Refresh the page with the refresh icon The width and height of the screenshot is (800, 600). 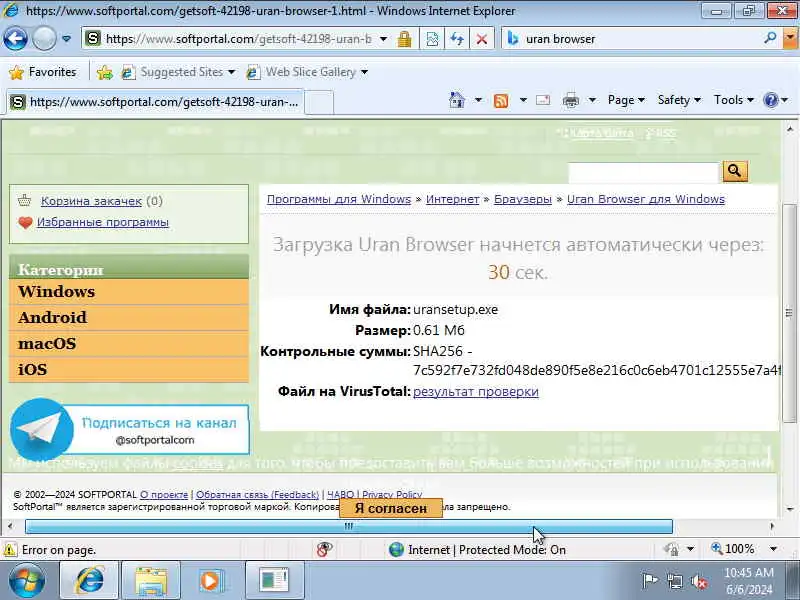coord(457,39)
